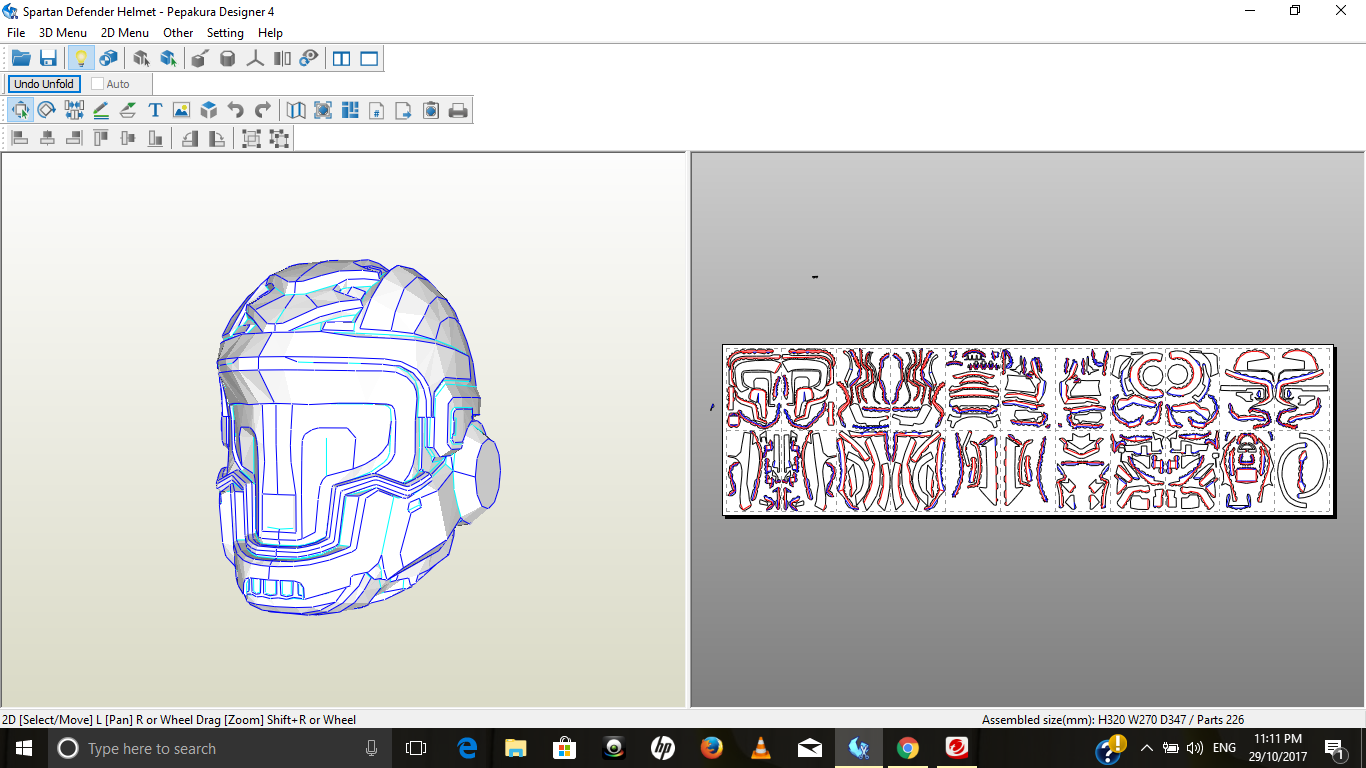Open VLC media player from the taskbar
The width and height of the screenshot is (1366, 768).
(x=761, y=748)
